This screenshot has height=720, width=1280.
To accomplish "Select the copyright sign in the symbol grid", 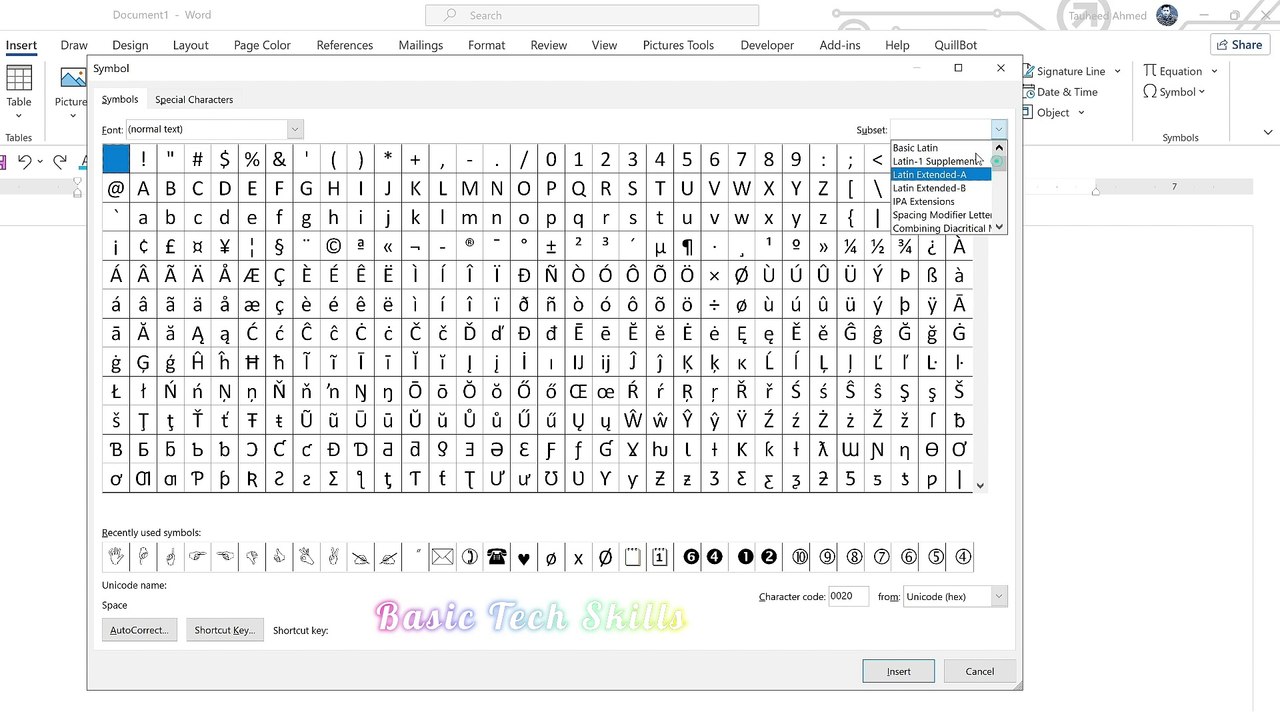I will (333, 246).
